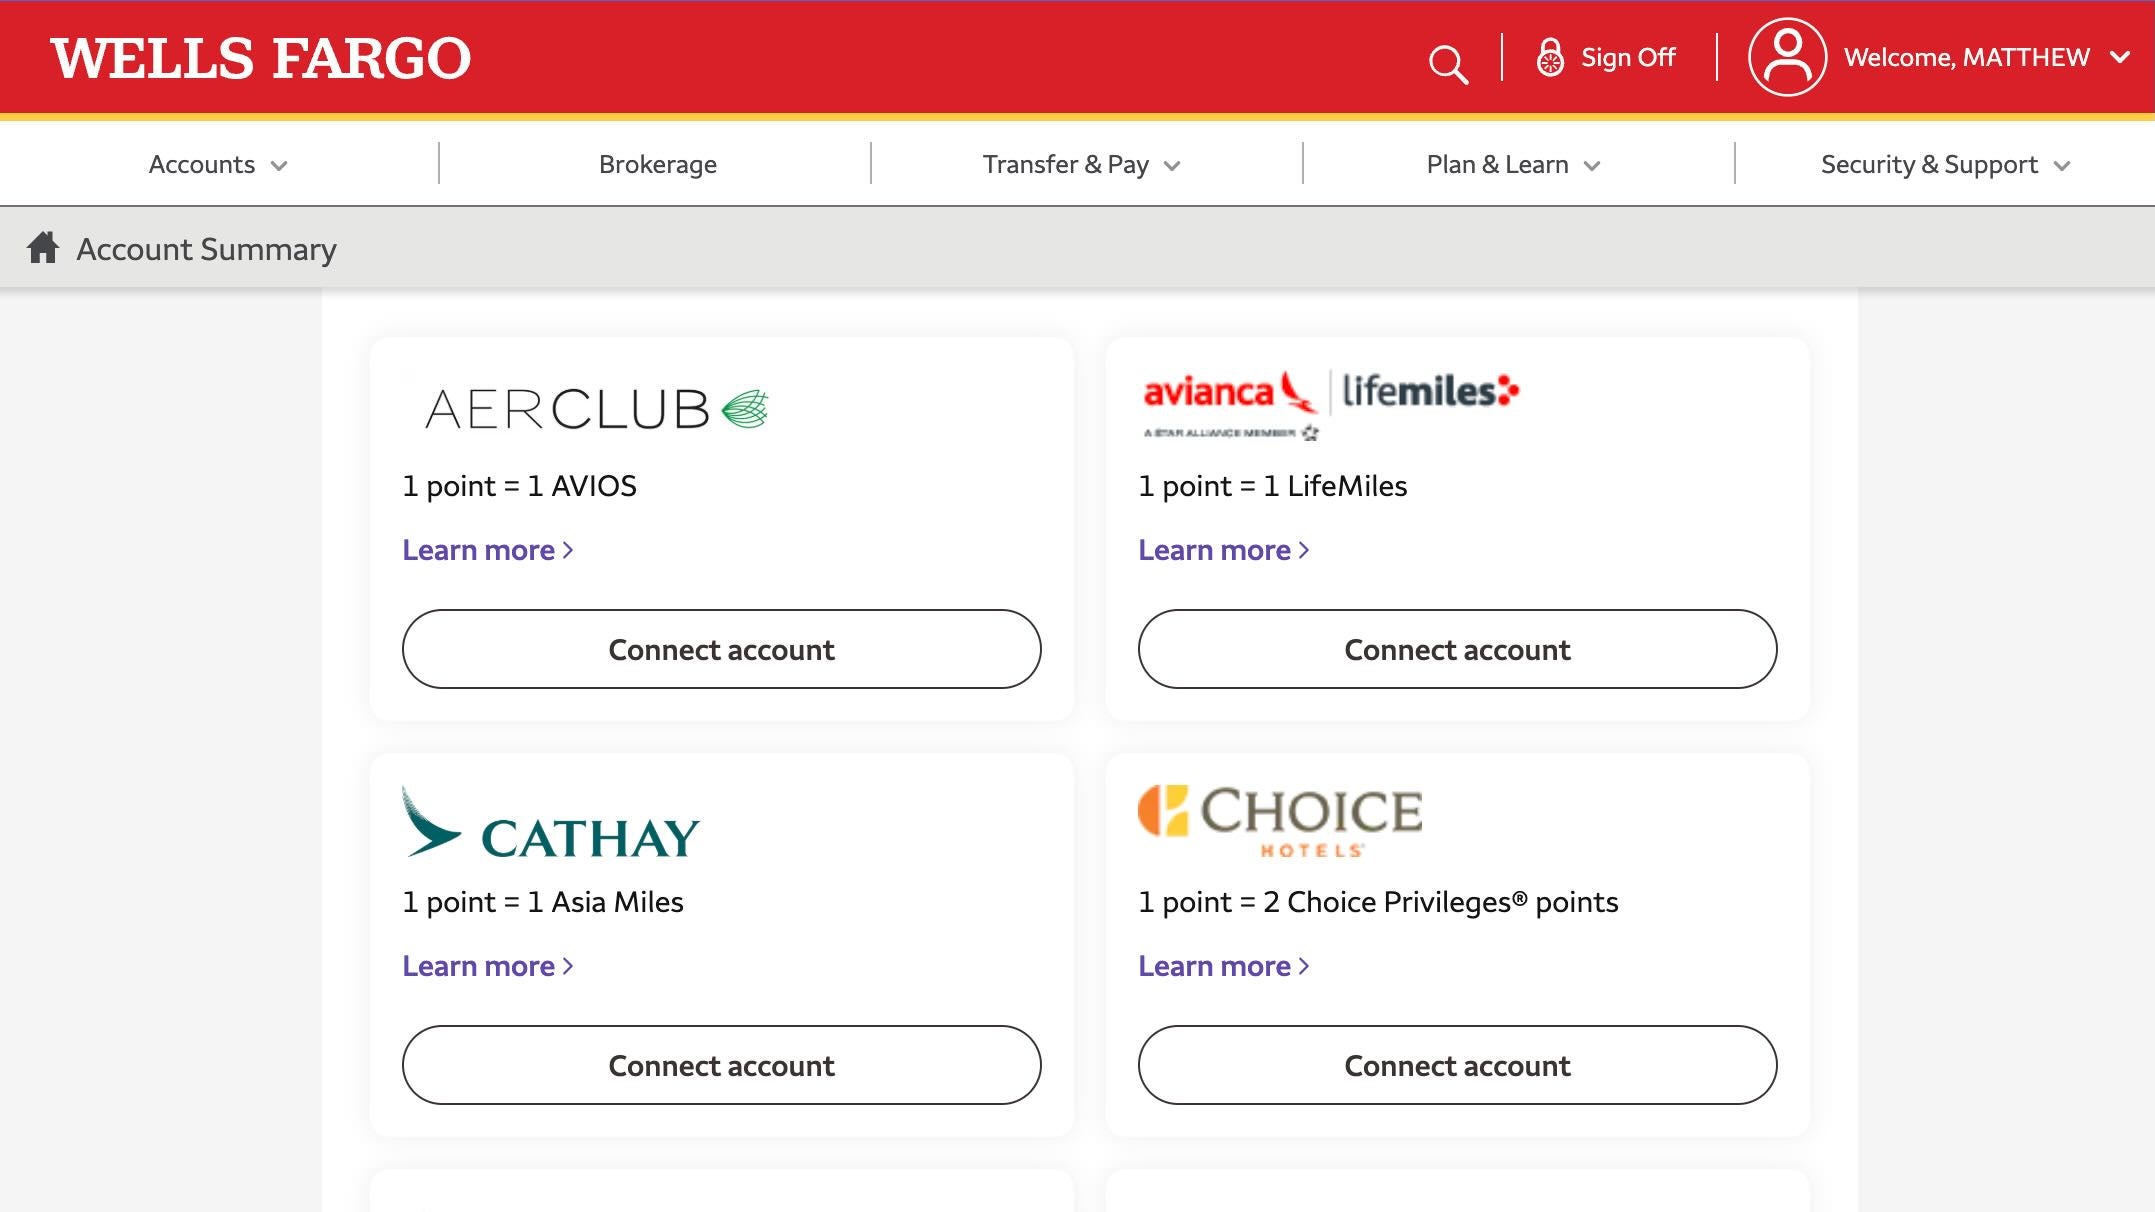Connect account for Choice Hotels
Screen dimensions: 2155x1212
click(1457, 1065)
